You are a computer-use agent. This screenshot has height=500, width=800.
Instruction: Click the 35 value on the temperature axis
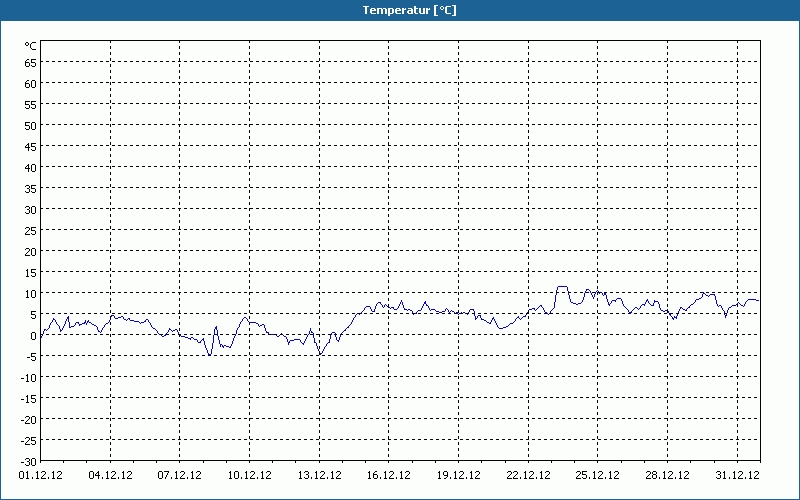(x=31, y=189)
